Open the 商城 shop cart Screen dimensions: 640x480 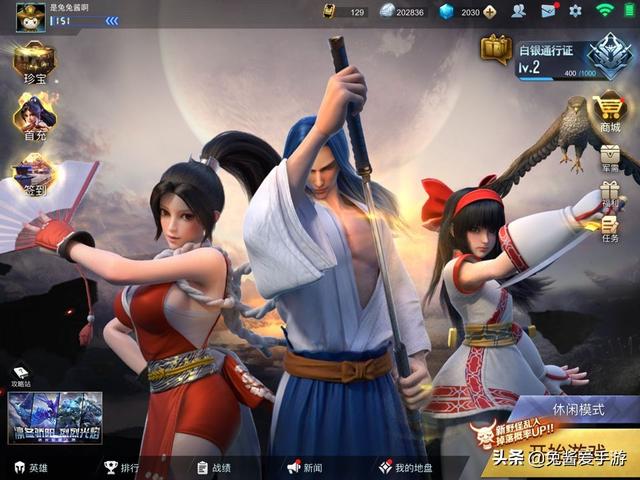[x=610, y=112]
